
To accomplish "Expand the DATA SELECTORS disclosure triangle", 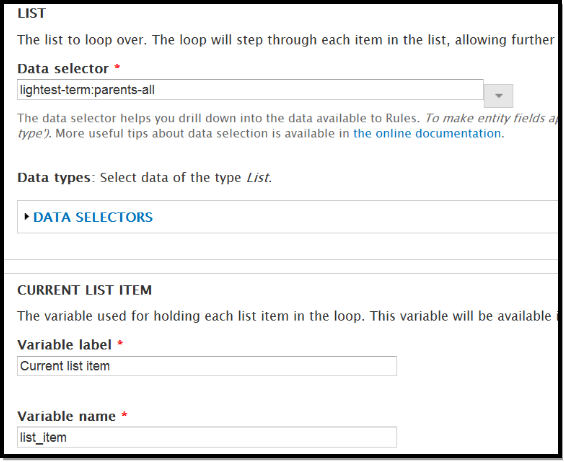I will click(26, 217).
